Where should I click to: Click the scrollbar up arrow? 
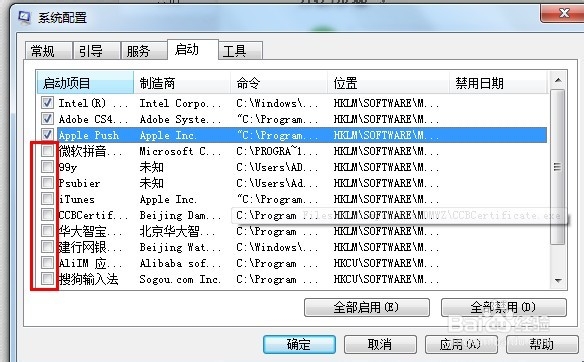pos(558,80)
